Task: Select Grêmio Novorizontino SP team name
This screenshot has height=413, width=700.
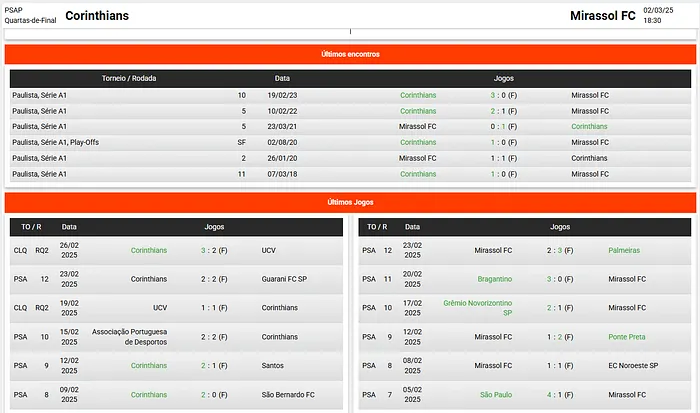Action: pos(478,307)
